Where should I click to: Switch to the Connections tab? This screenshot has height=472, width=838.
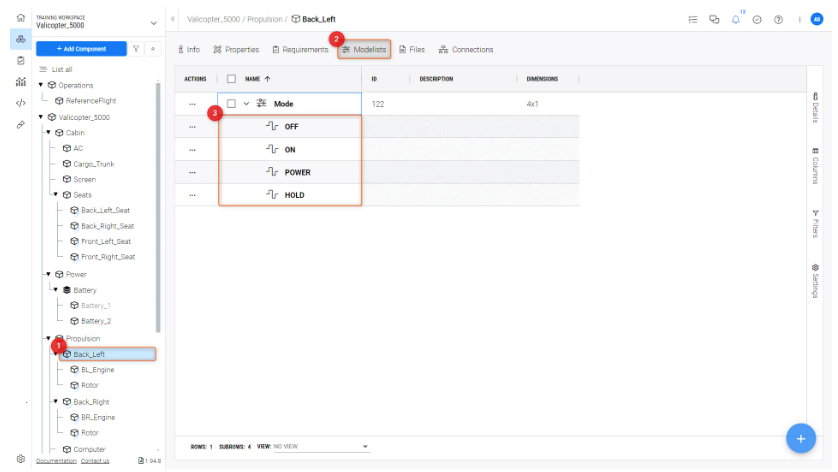point(465,49)
